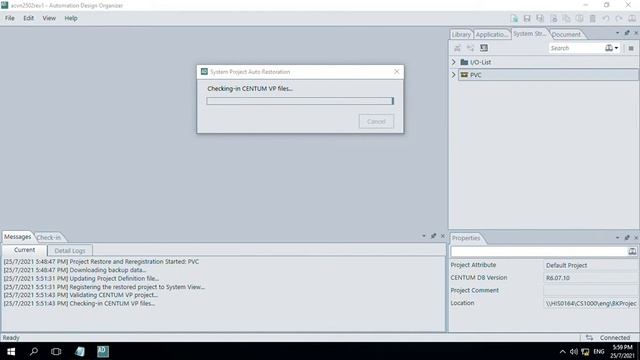Open the Windows Start menu

click(11, 351)
